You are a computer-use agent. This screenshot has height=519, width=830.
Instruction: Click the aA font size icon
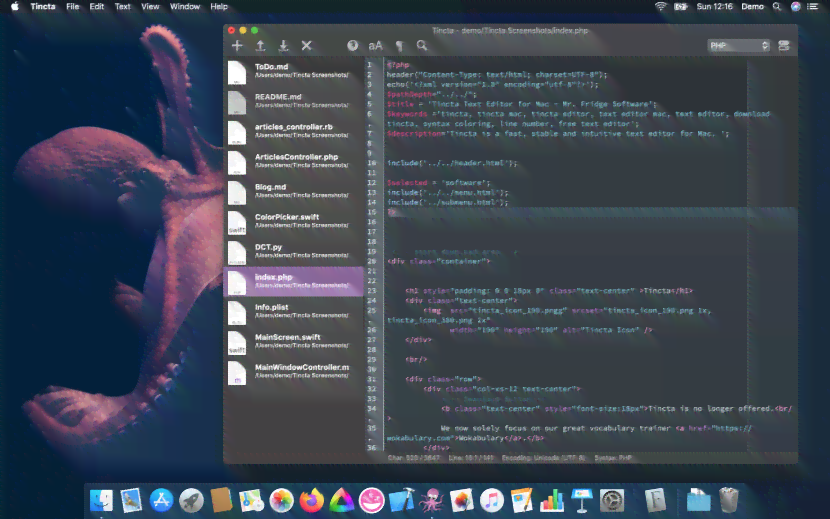(x=375, y=46)
